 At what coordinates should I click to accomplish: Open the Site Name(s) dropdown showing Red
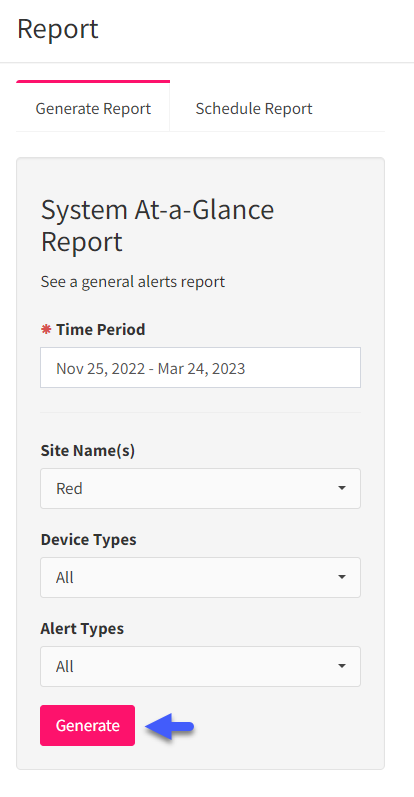coord(200,488)
